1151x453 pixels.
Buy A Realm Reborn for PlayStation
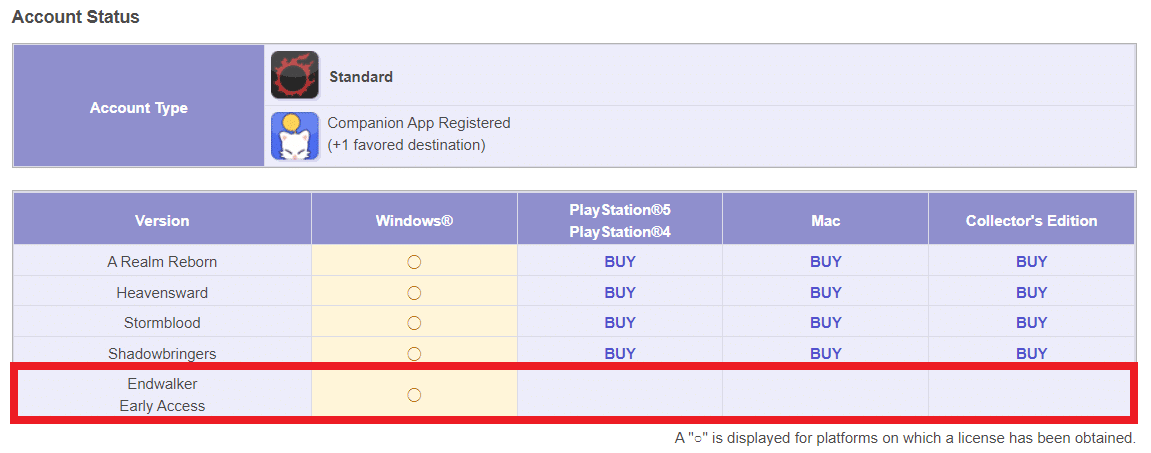tap(620, 261)
